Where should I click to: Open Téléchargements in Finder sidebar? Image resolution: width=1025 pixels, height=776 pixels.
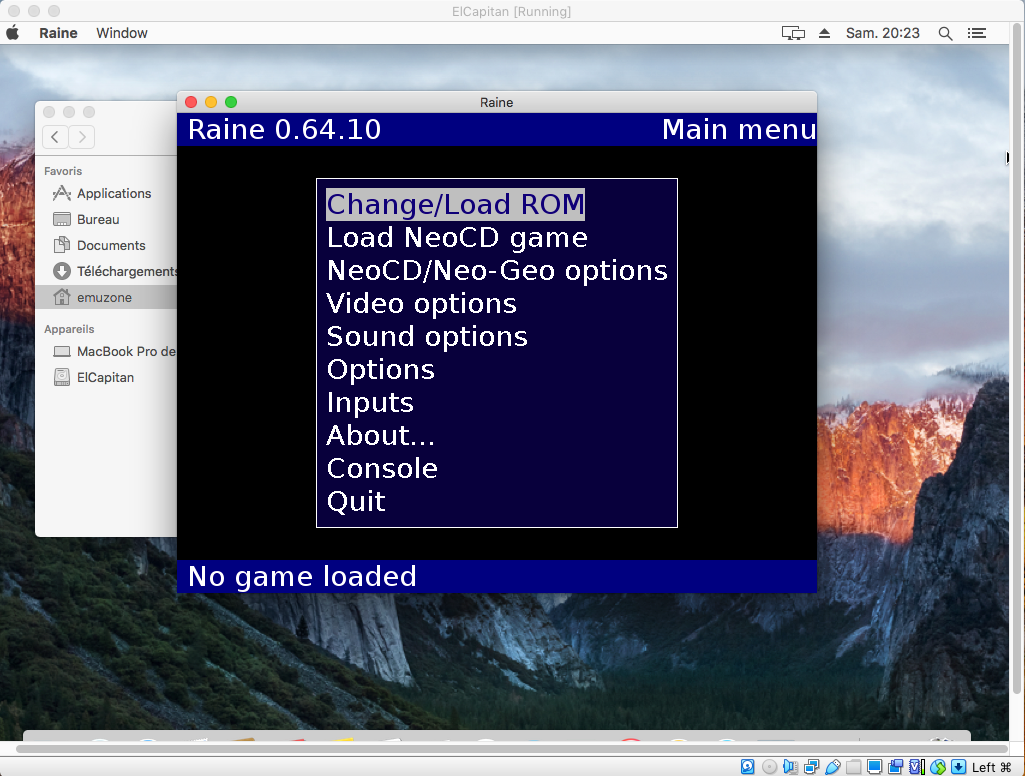click(x=127, y=271)
